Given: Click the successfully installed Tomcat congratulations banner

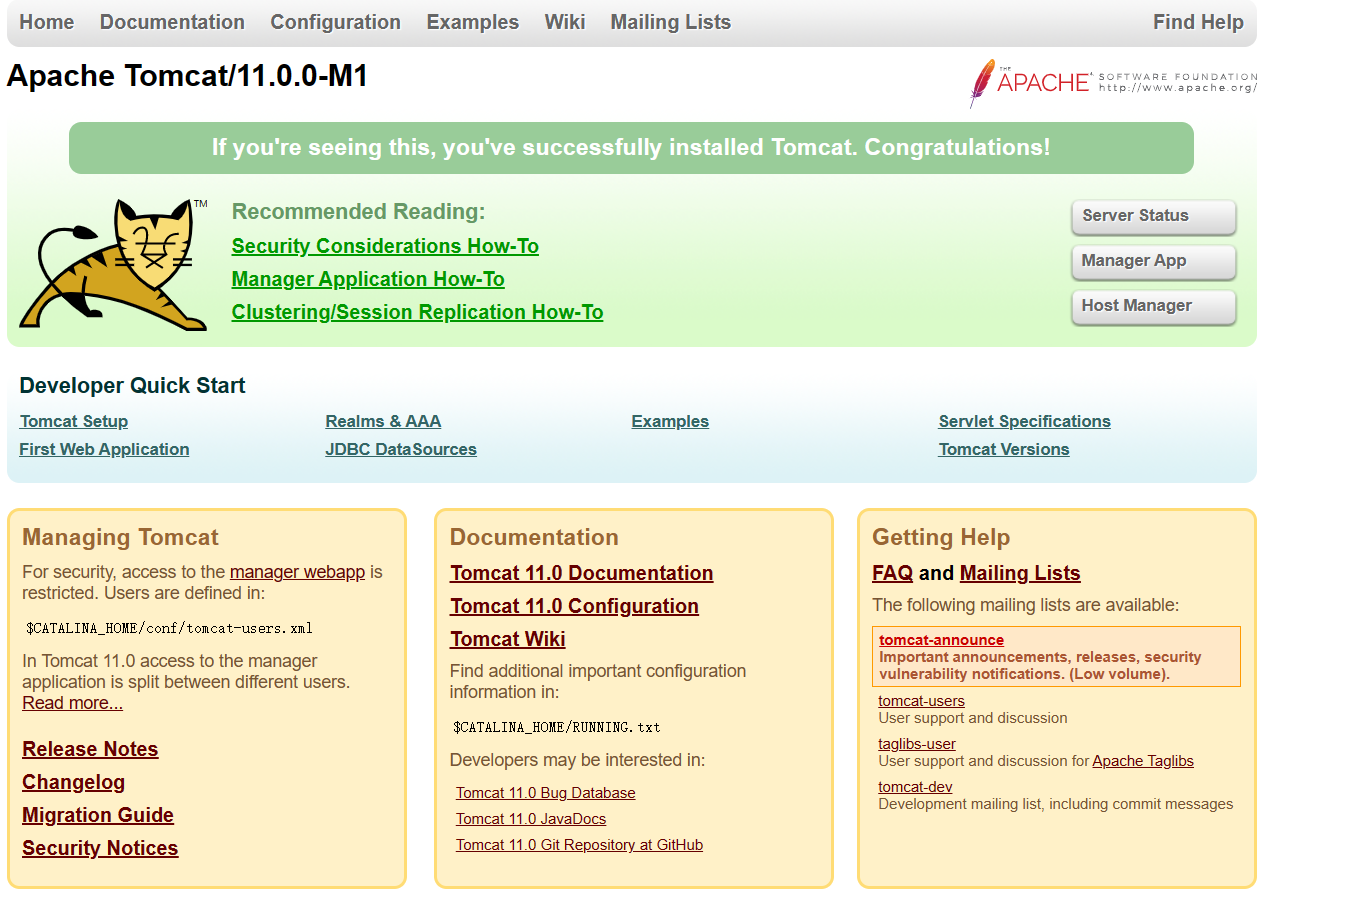Looking at the screenshot, I should pyautogui.click(x=631, y=148).
